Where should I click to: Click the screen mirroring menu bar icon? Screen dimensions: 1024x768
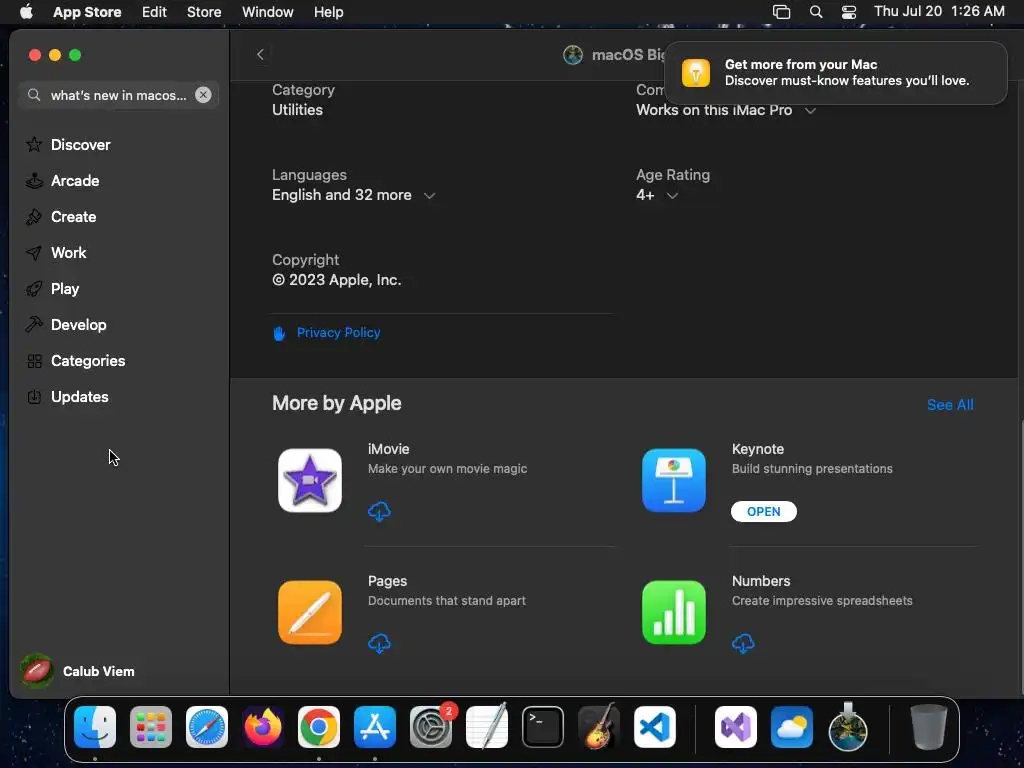coord(781,12)
